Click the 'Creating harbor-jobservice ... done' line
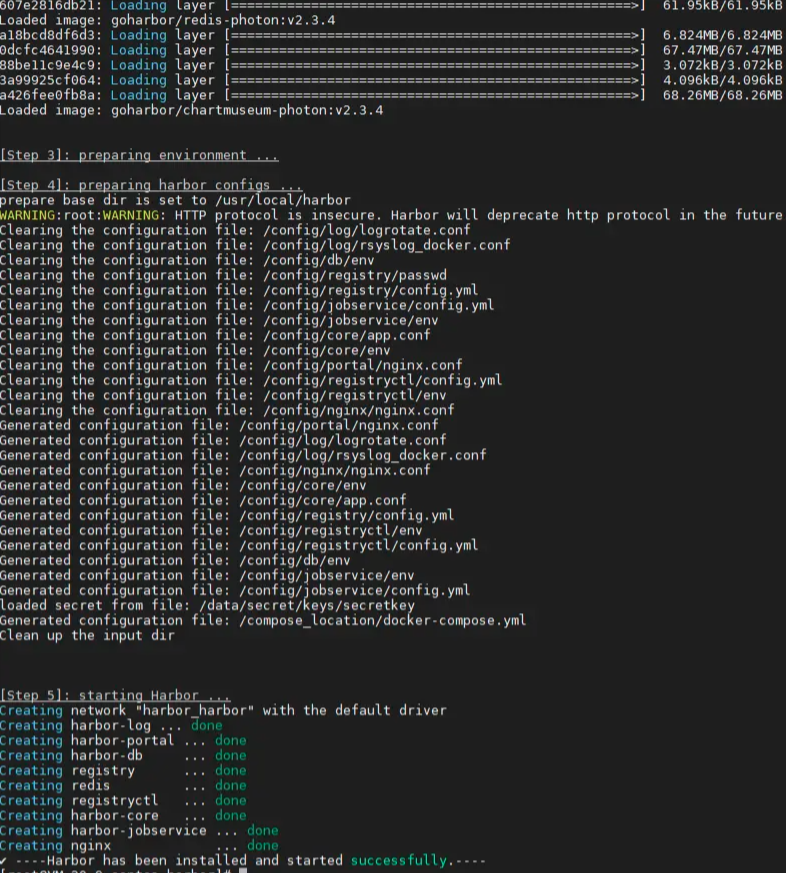The width and height of the screenshot is (786, 873). (x=139, y=831)
